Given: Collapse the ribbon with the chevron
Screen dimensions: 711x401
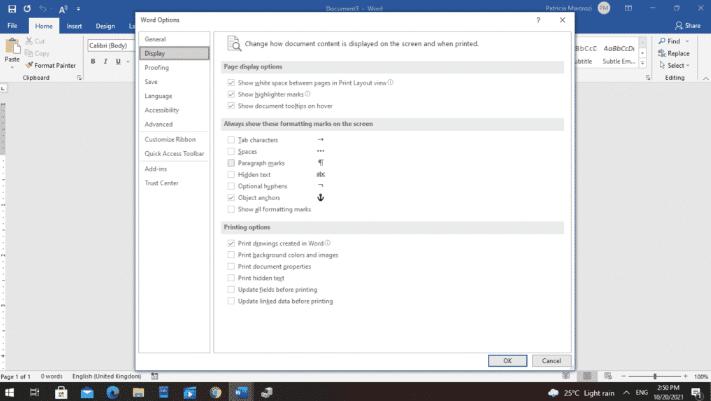Looking at the screenshot, I should (x=706, y=78).
